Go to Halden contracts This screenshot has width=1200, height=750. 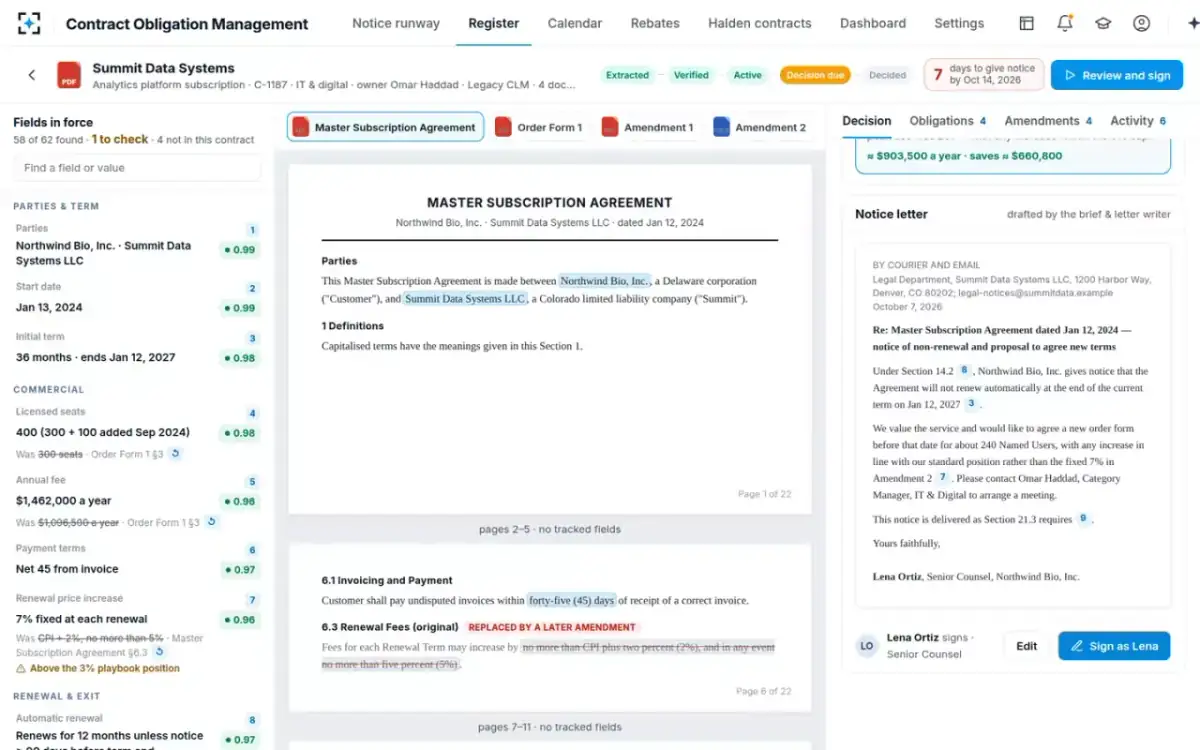[760, 23]
